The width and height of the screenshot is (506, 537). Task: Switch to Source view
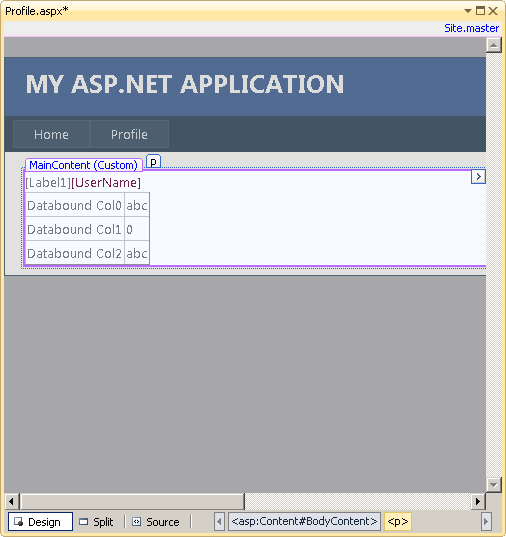click(156, 522)
